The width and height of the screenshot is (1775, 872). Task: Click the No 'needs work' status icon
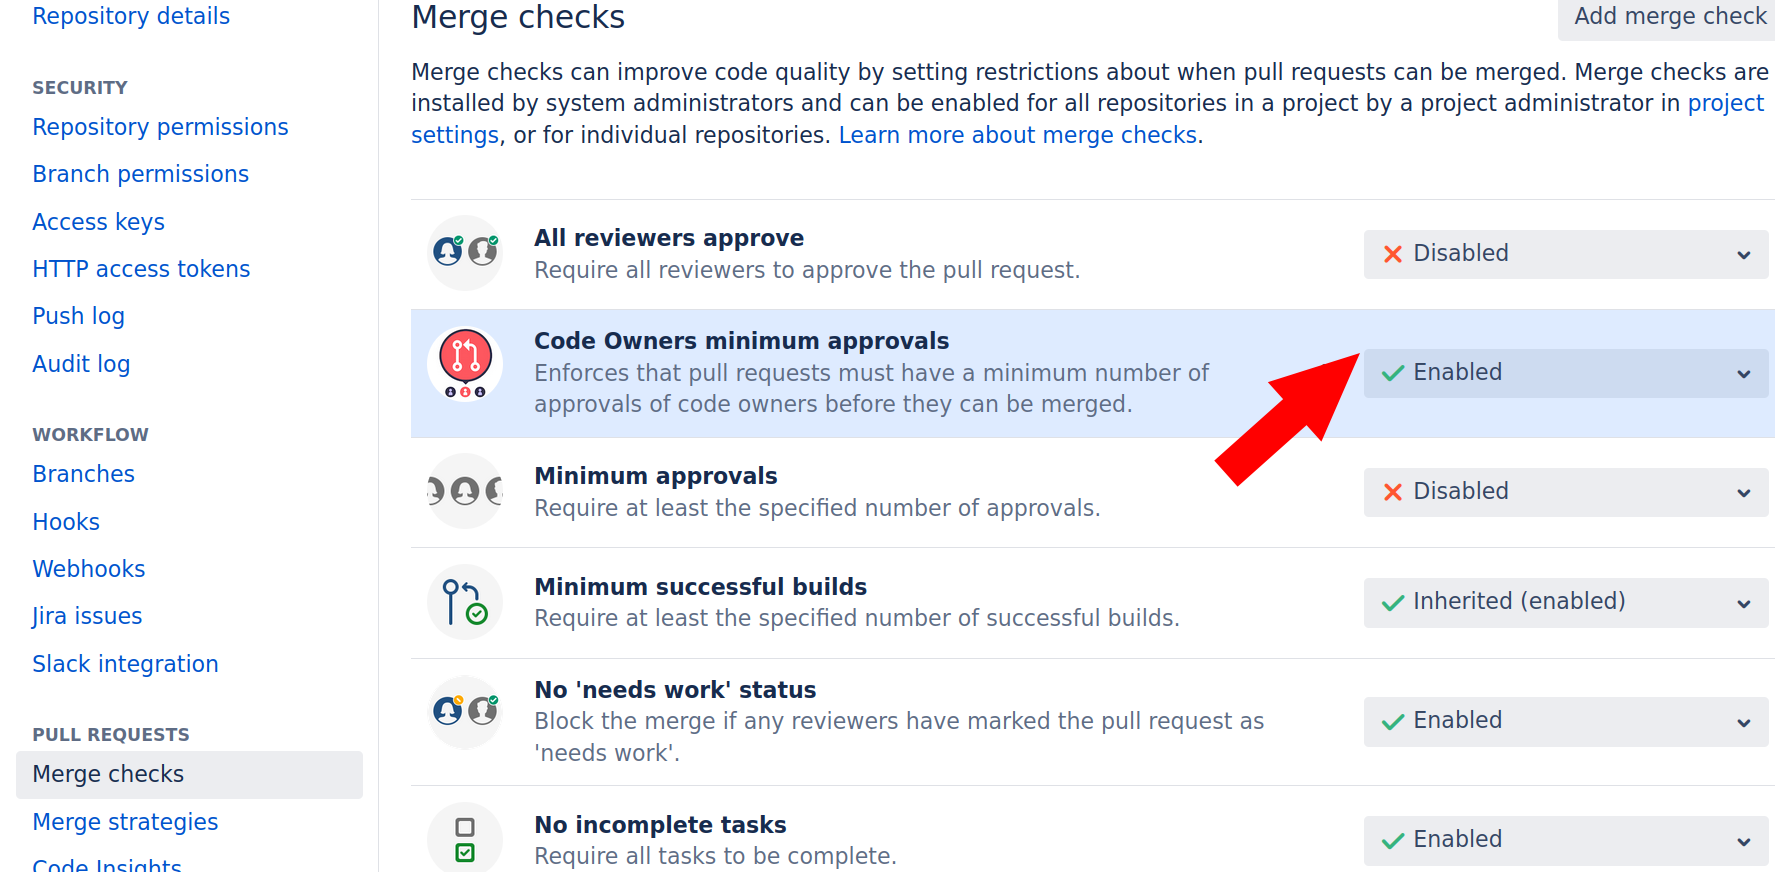(465, 712)
